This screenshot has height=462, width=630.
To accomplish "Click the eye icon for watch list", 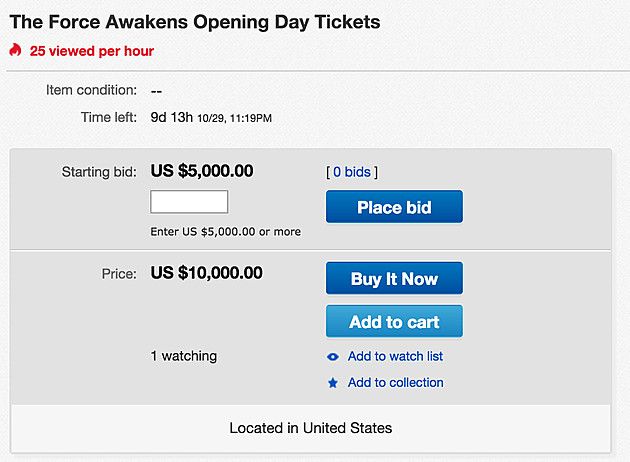I will pos(333,357).
